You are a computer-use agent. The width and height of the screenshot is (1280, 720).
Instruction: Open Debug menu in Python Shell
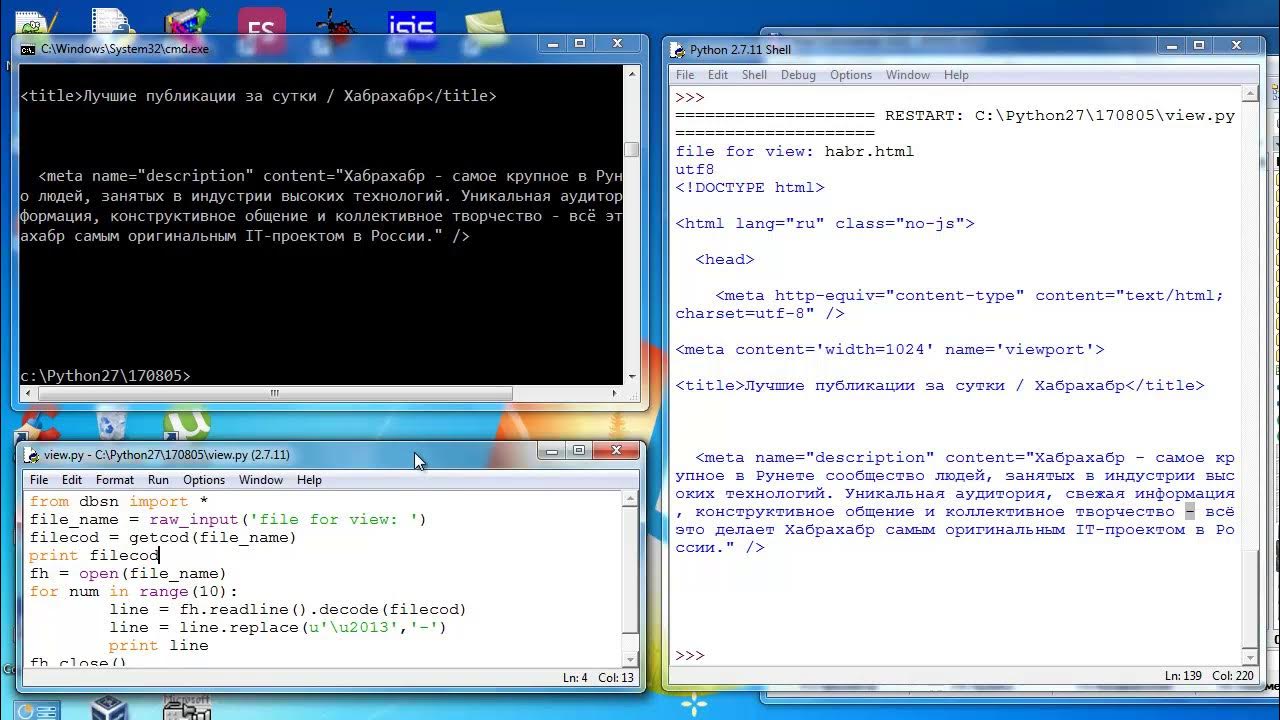coord(798,75)
